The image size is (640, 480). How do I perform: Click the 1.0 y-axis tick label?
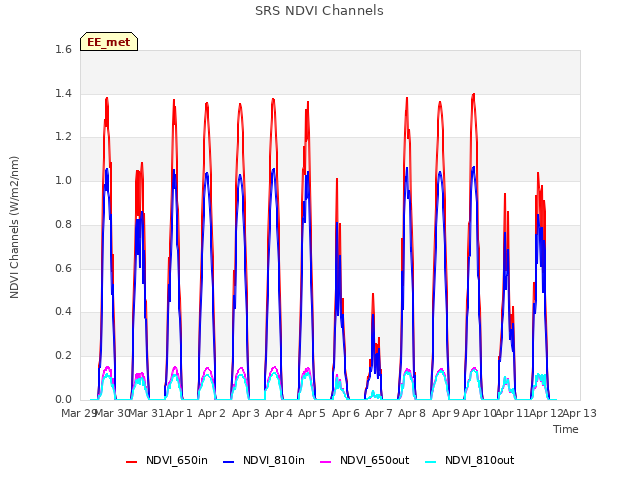tap(63, 180)
